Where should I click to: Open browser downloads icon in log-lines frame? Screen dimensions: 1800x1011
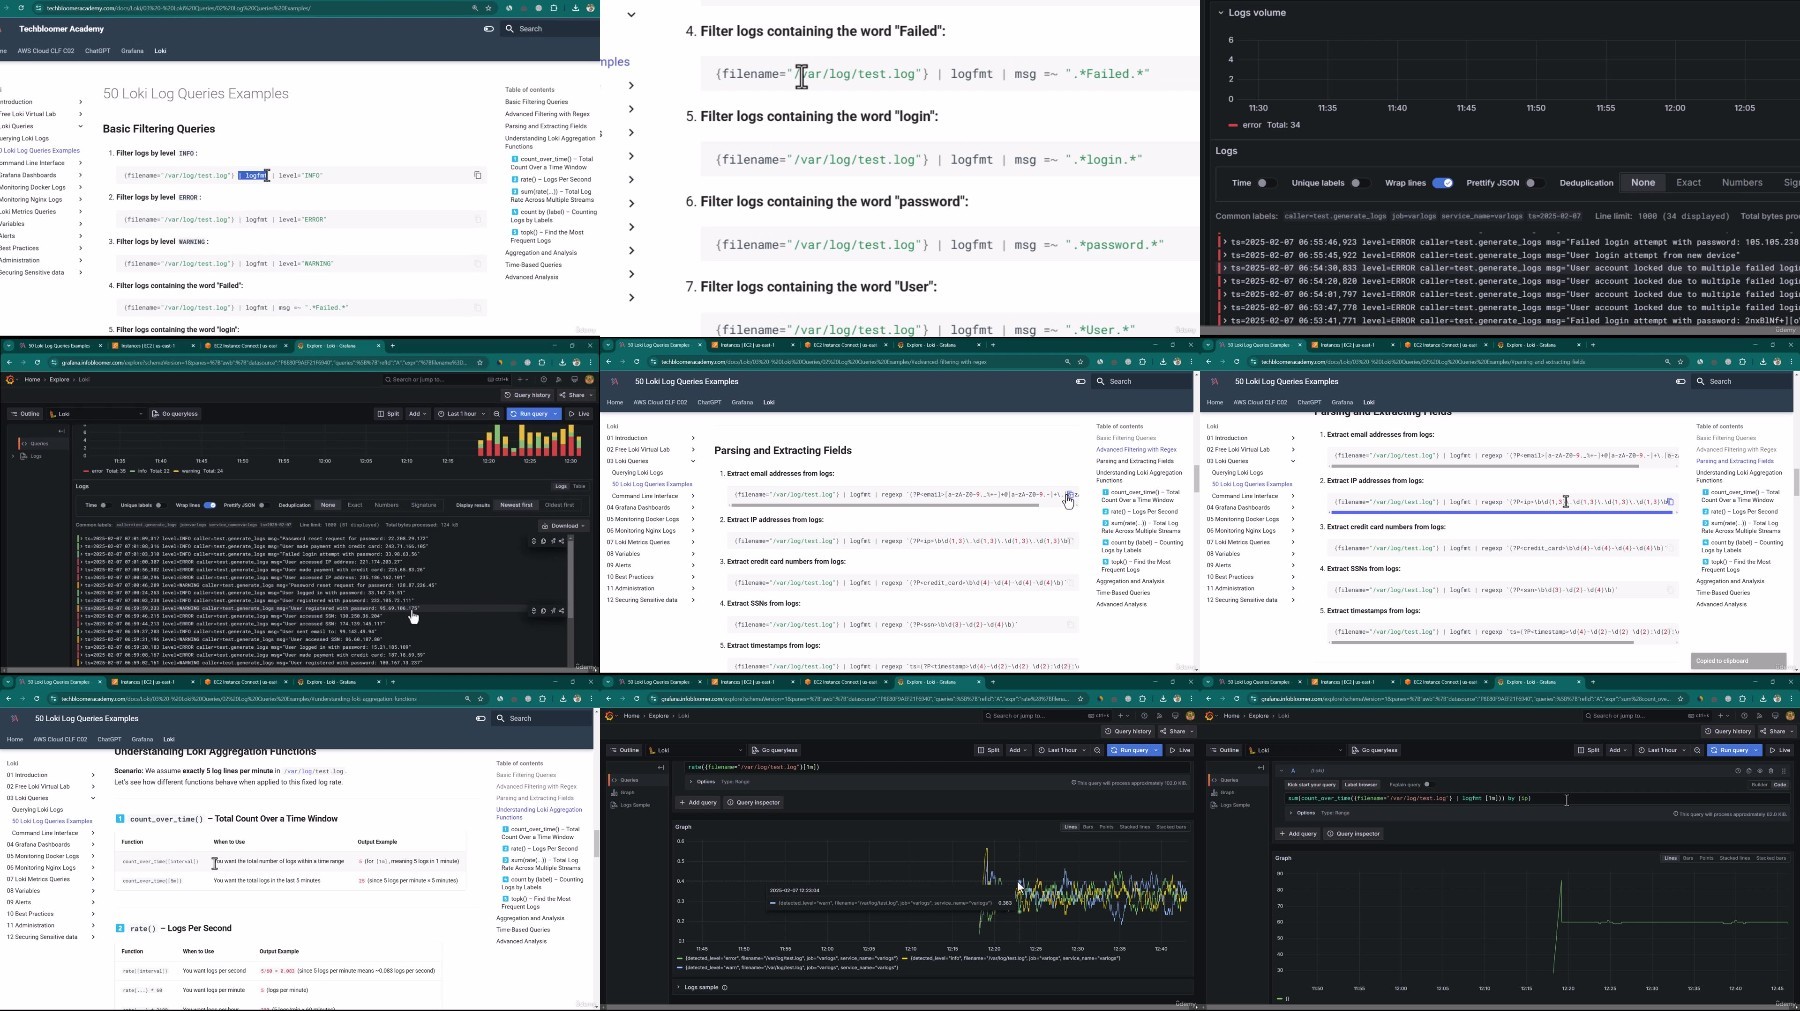[563, 362]
